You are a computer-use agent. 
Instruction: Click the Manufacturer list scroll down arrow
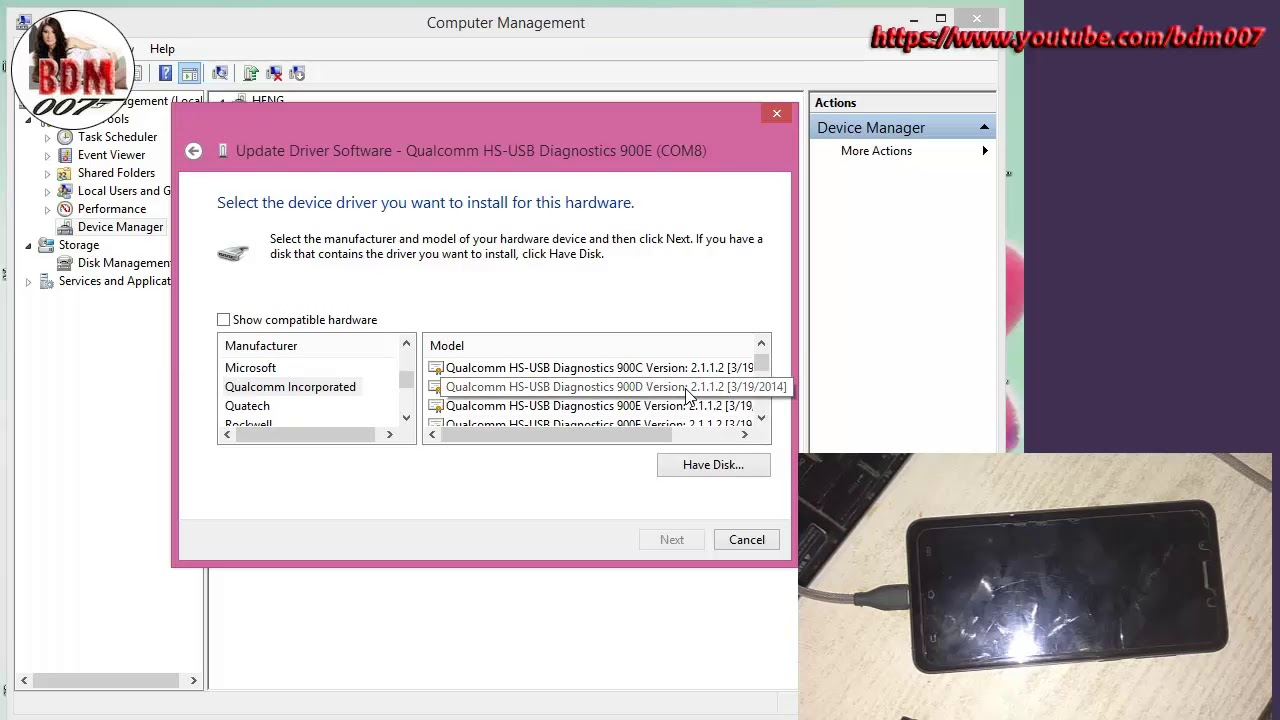406,418
